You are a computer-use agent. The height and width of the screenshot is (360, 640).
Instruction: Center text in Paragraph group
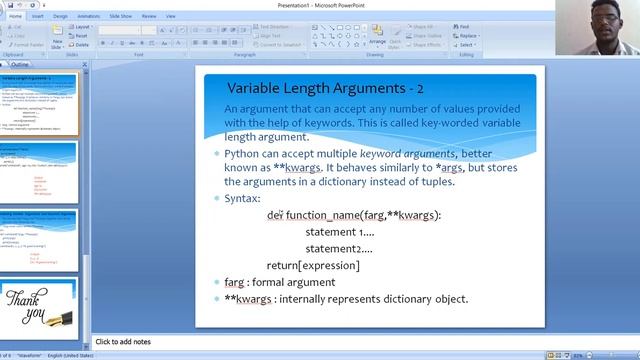point(205,43)
